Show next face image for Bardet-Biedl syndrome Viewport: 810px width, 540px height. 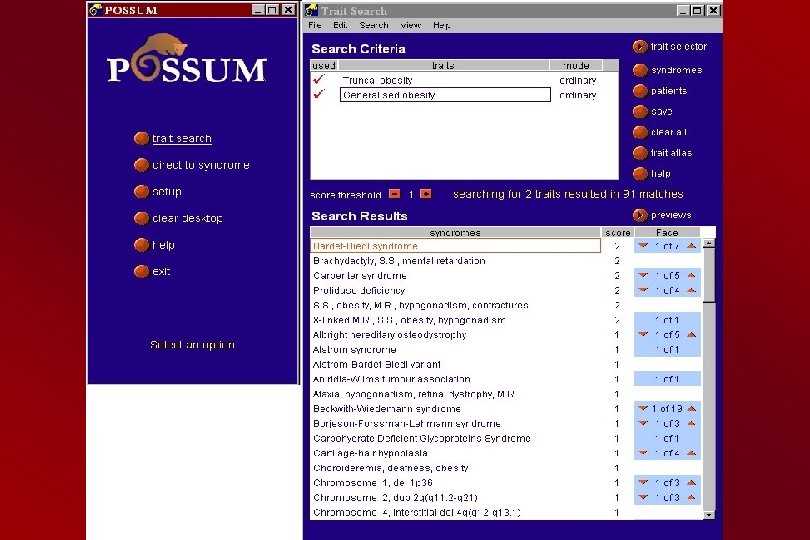[x=692, y=246]
